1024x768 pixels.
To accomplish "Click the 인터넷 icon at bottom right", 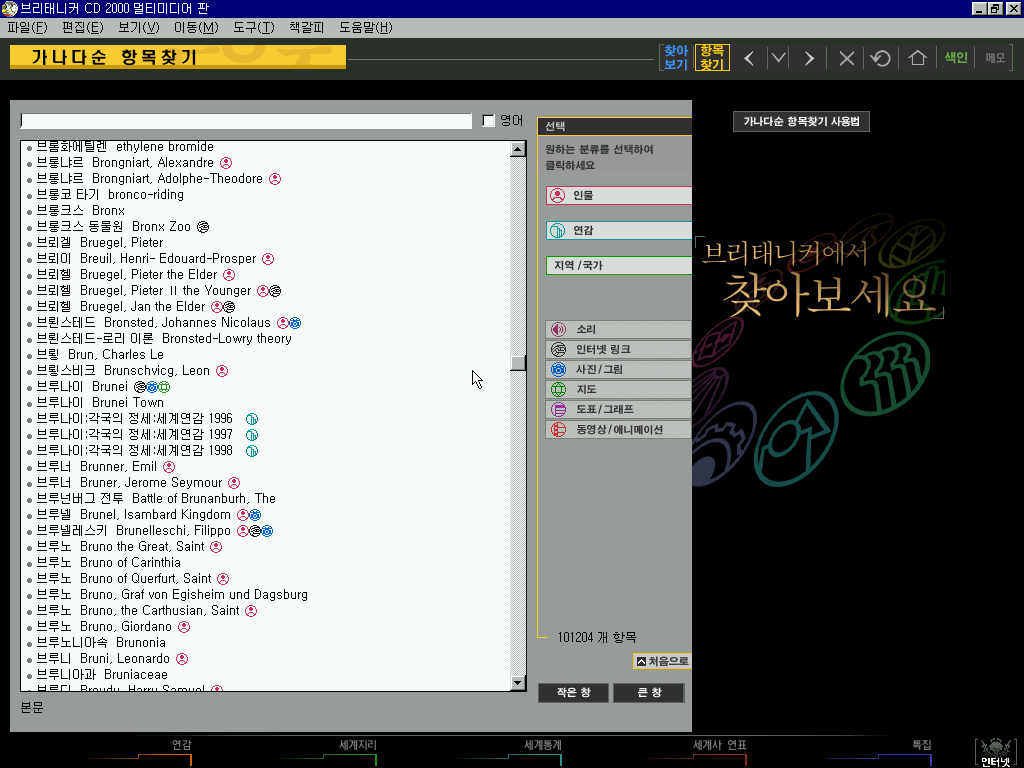I will [x=996, y=752].
